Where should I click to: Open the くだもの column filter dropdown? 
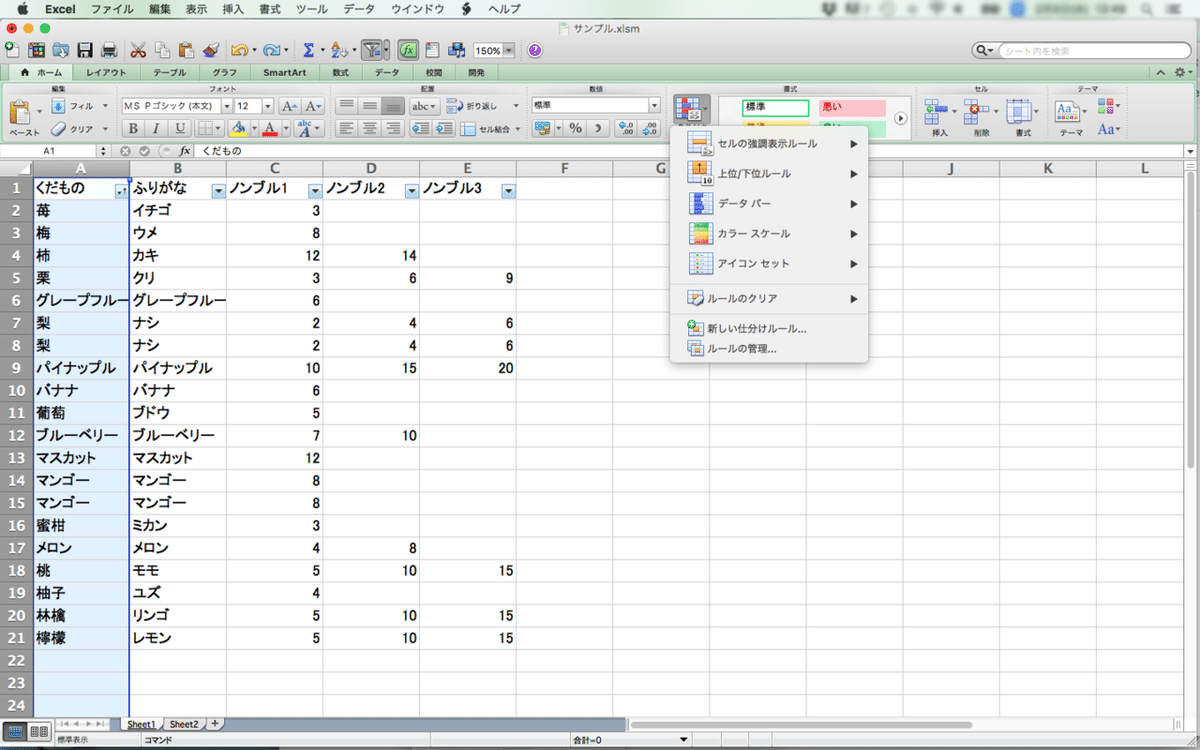click(x=121, y=190)
